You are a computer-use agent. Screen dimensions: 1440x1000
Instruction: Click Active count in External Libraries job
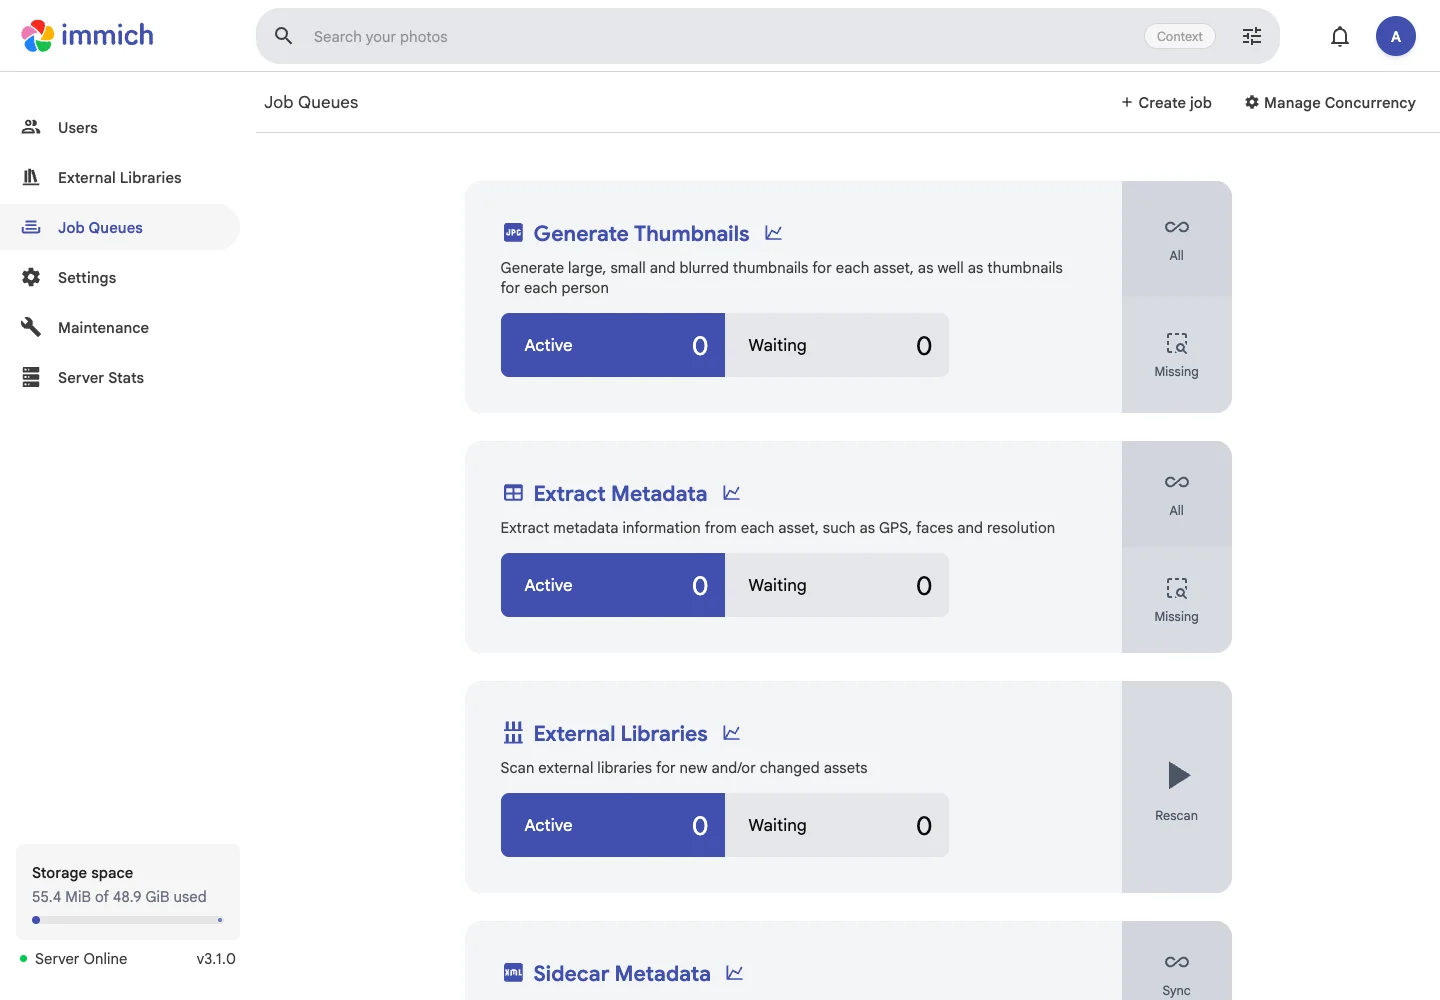613,825
